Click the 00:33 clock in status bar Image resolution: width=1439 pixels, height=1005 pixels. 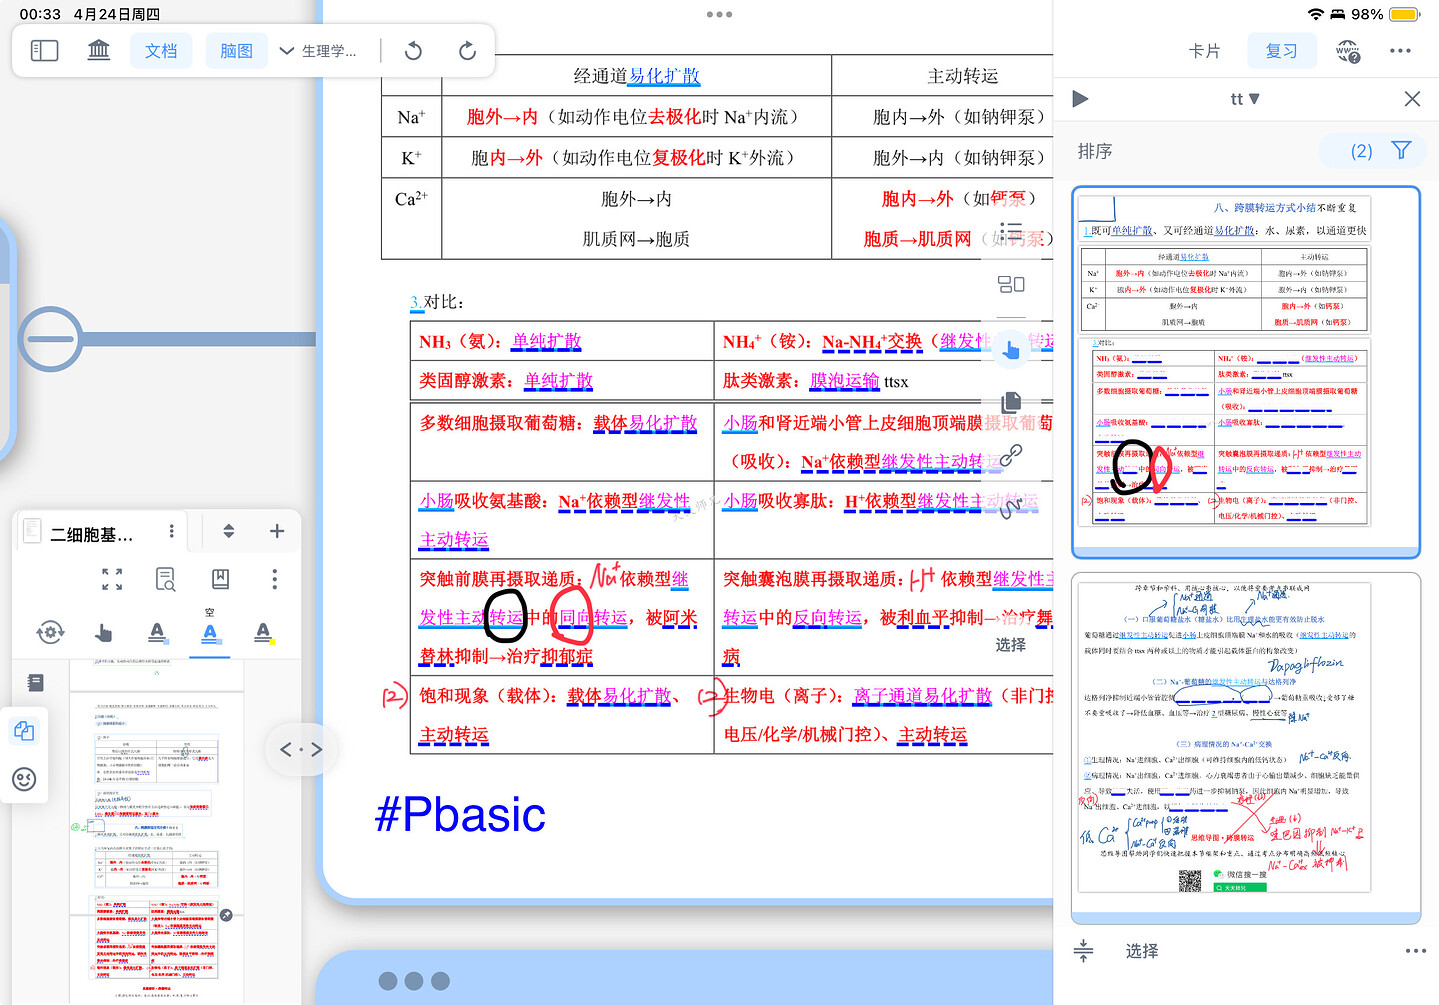tap(40, 14)
